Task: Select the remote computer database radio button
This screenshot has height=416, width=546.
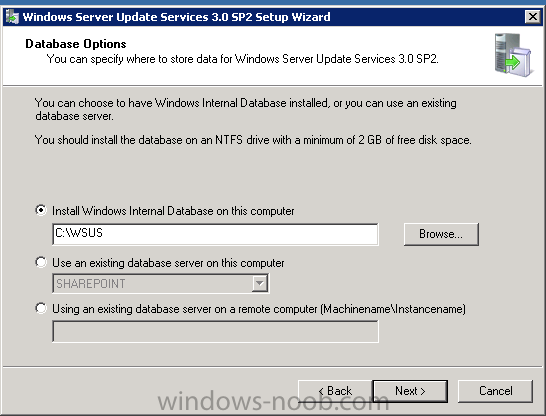Action: click(41, 308)
